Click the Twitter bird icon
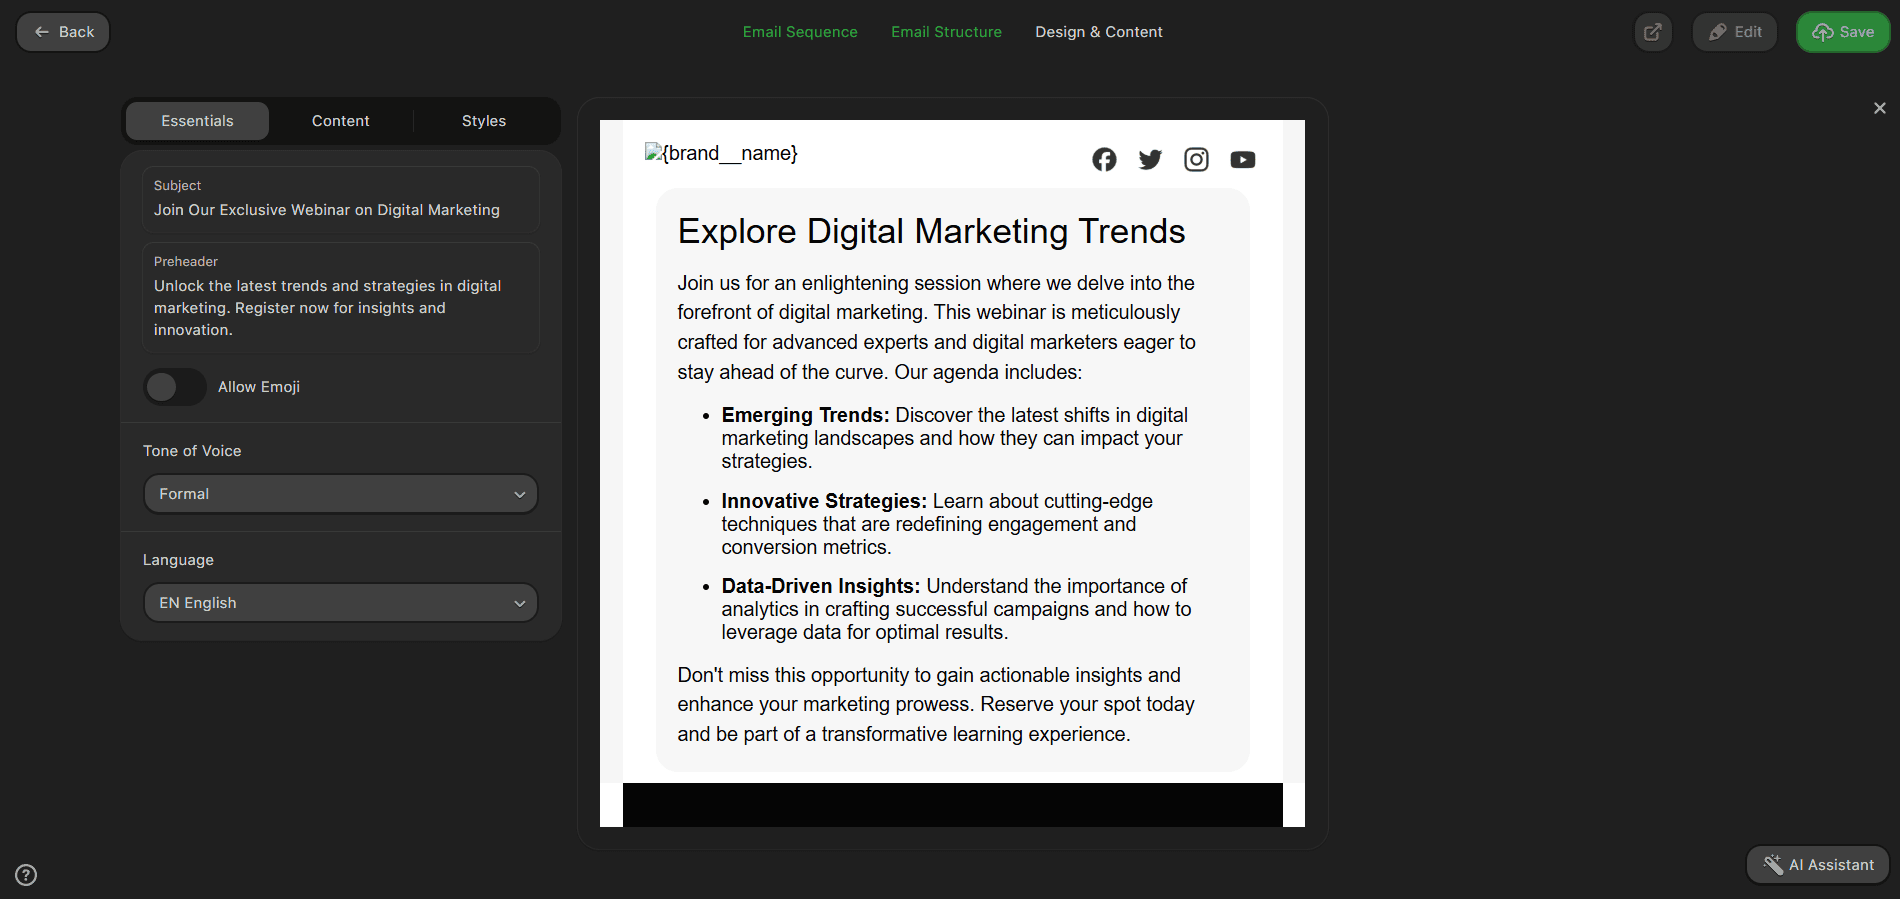Image resolution: width=1900 pixels, height=899 pixels. [x=1150, y=160]
